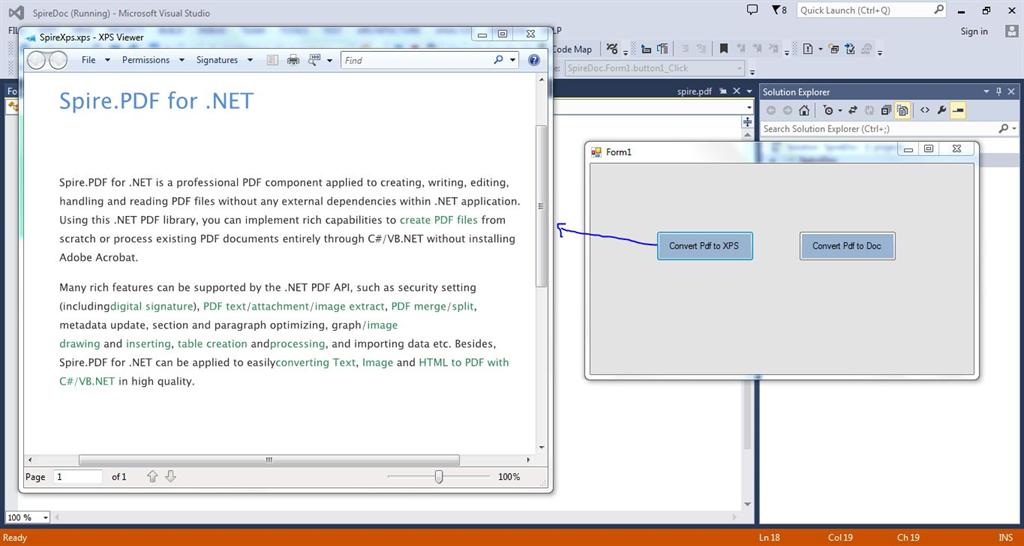This screenshot has width=1024, height=546.
Task: Open Visual Studio feedback speech bubble icon
Action: [752, 10]
